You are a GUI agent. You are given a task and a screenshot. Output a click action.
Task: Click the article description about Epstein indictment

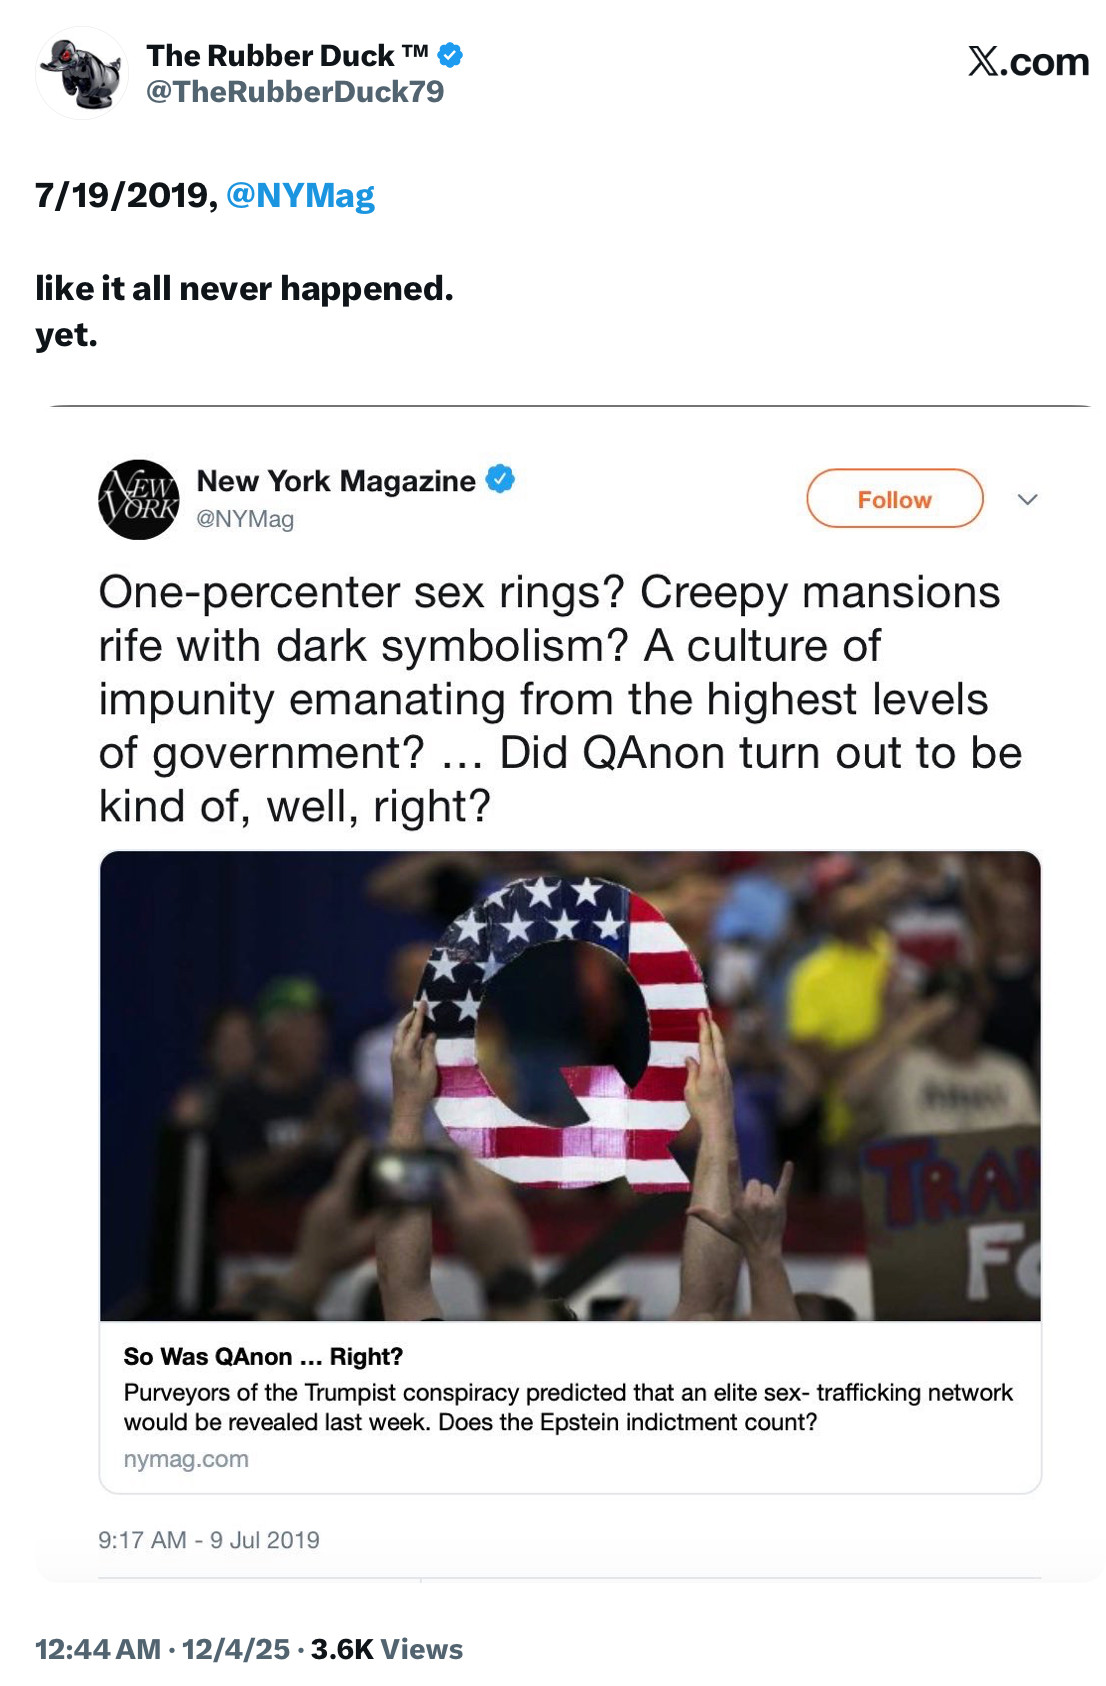pos(568,1407)
